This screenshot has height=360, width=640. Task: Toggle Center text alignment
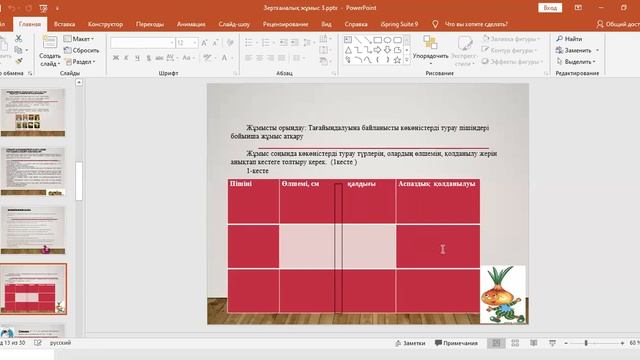[x=259, y=58]
